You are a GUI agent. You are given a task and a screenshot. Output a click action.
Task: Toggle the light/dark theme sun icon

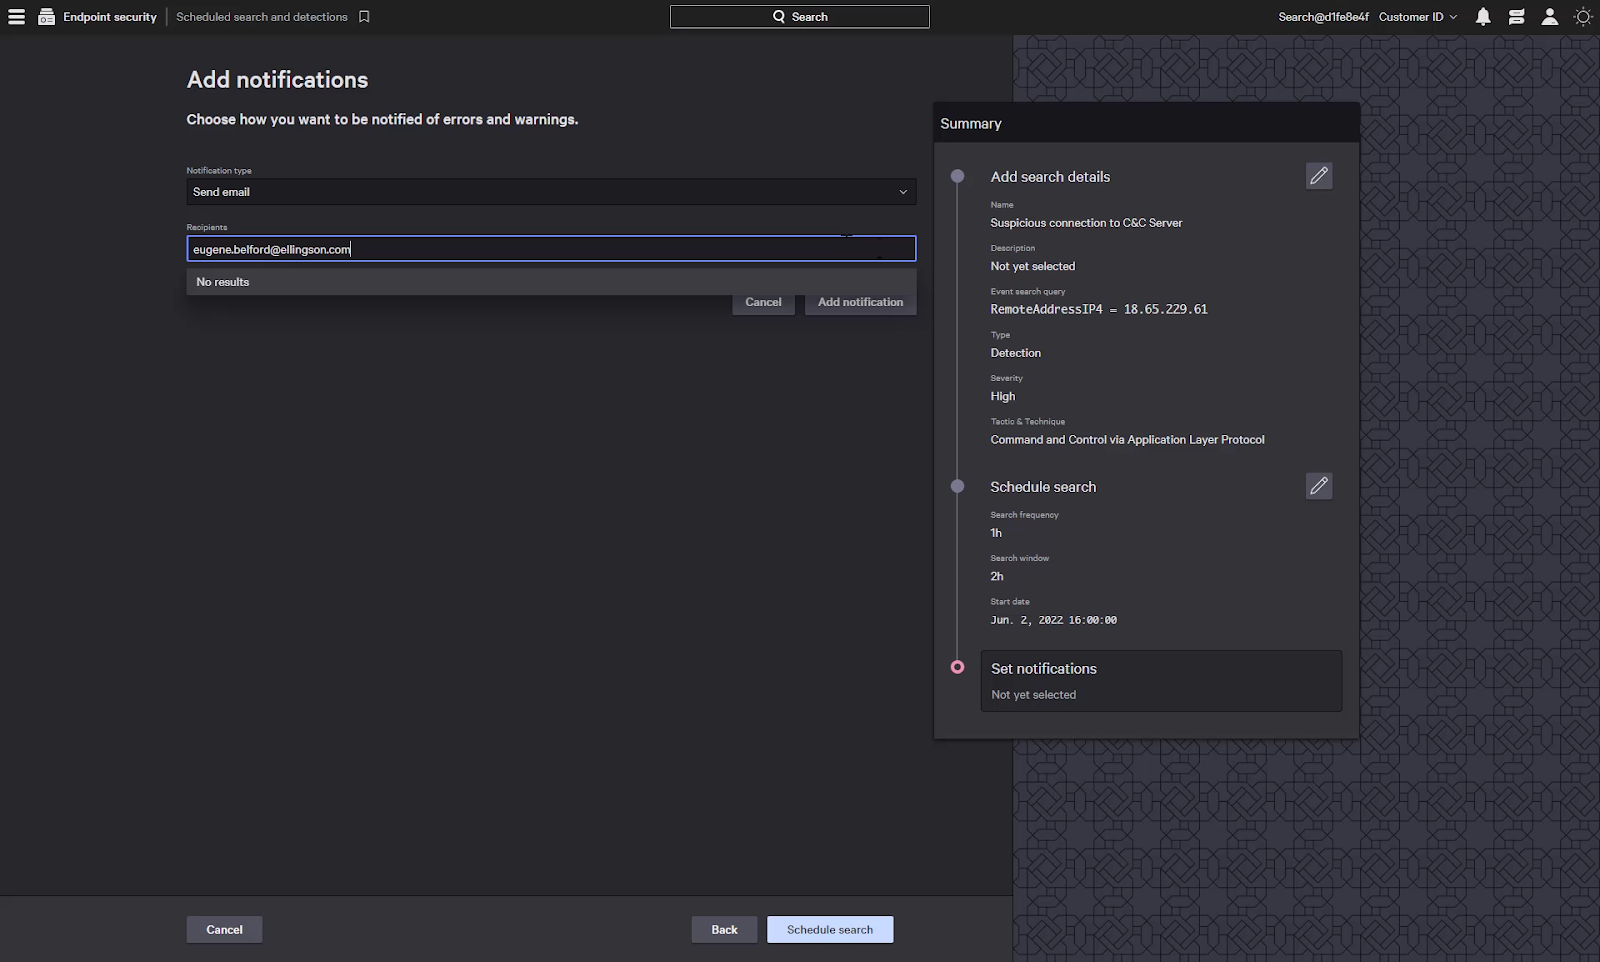(x=1582, y=17)
